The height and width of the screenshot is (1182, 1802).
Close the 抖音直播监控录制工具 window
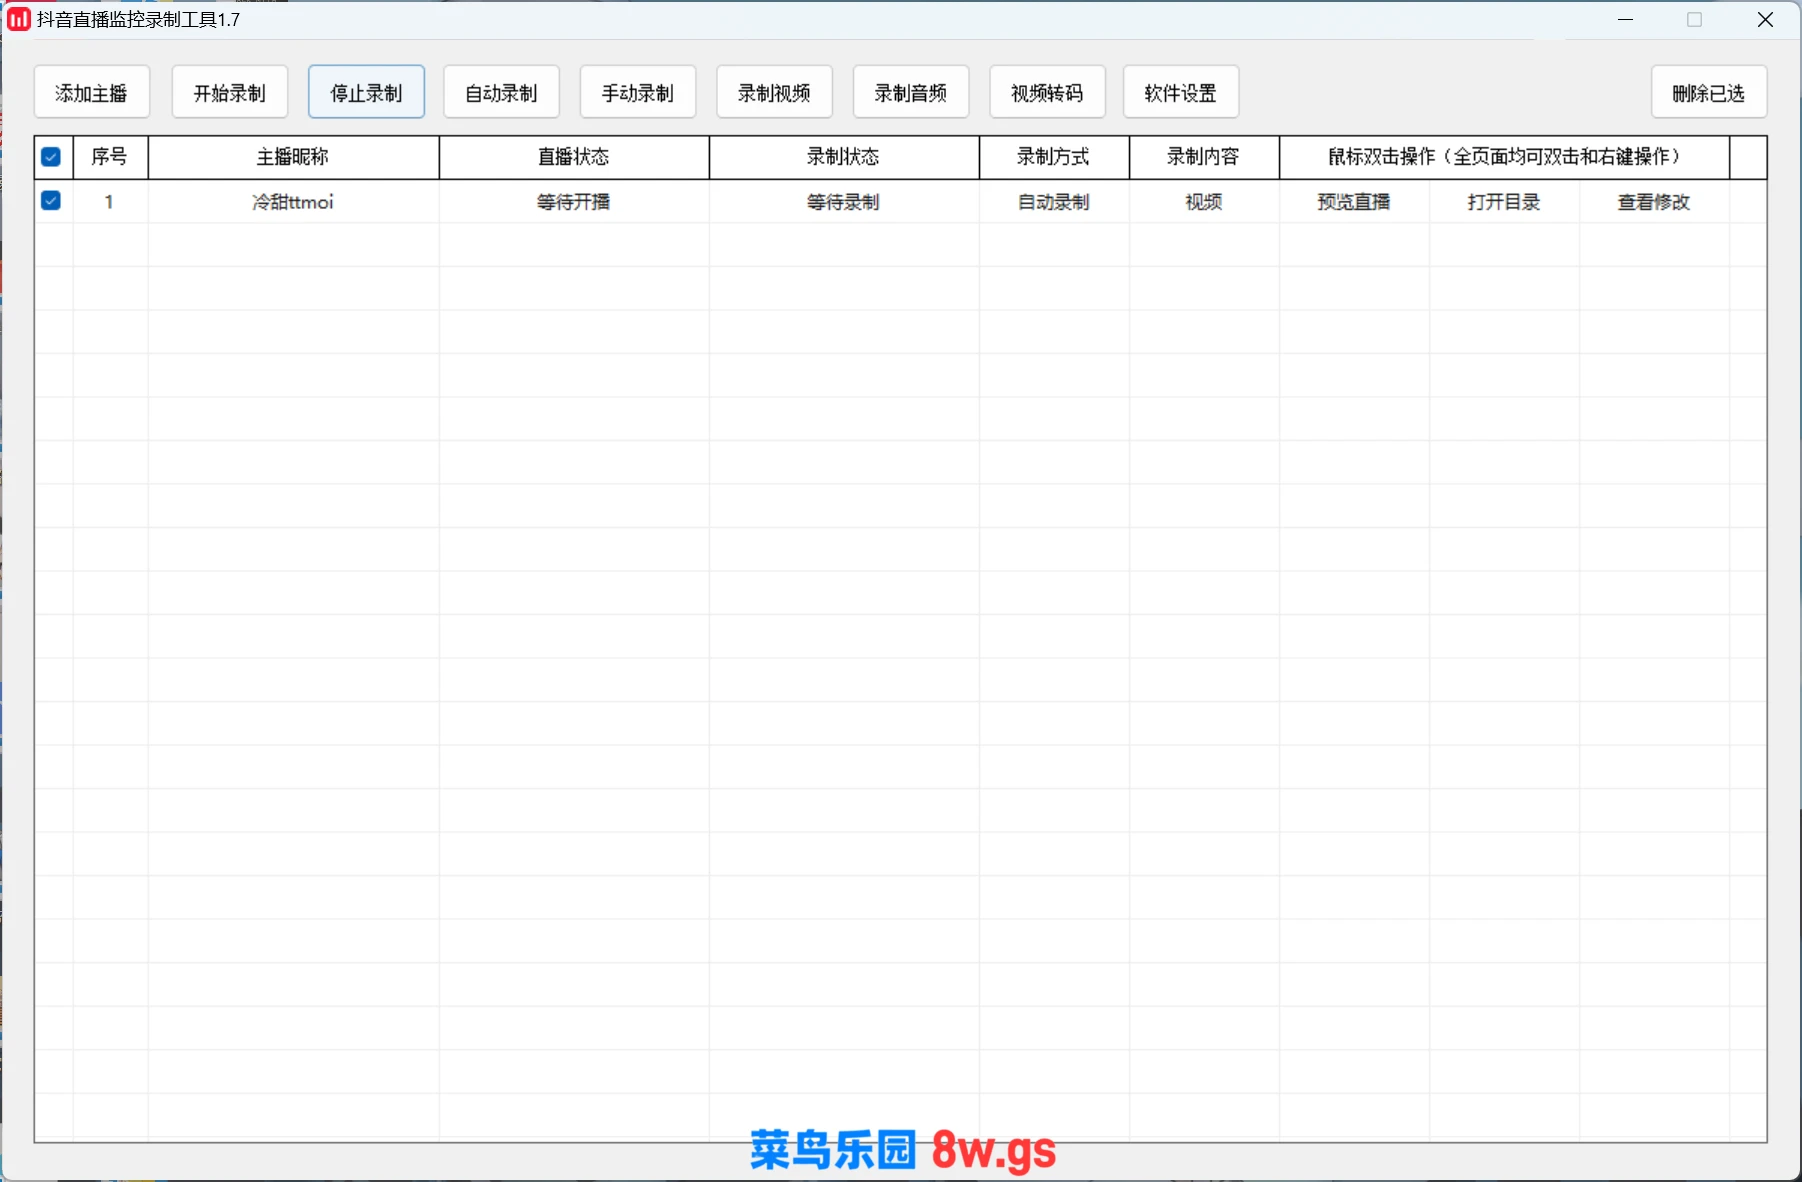[x=1765, y=19]
